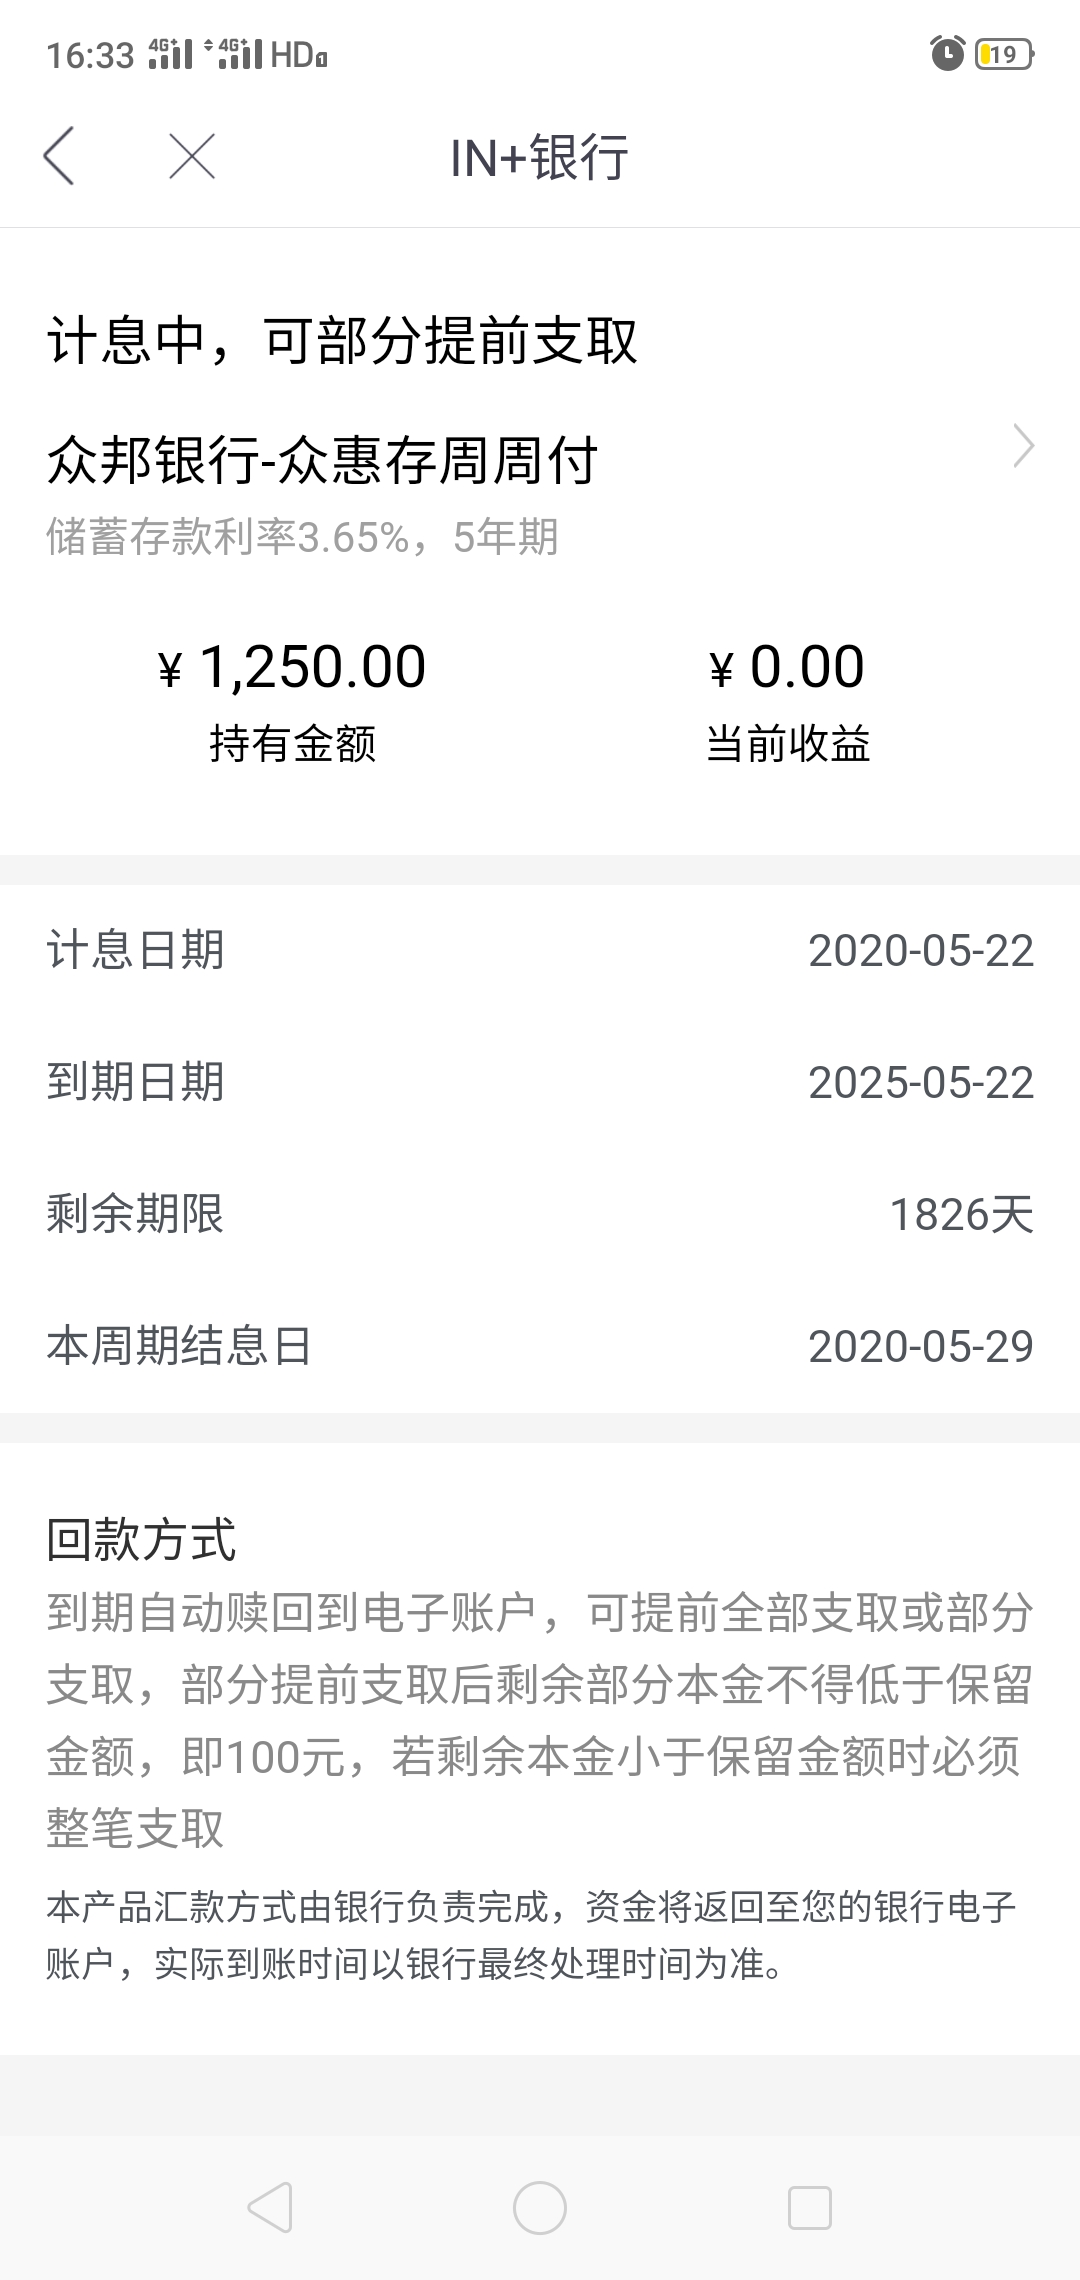Select the 到期日期 2025-05-22 row
Viewport: 1080px width, 2280px height.
pos(540,1082)
